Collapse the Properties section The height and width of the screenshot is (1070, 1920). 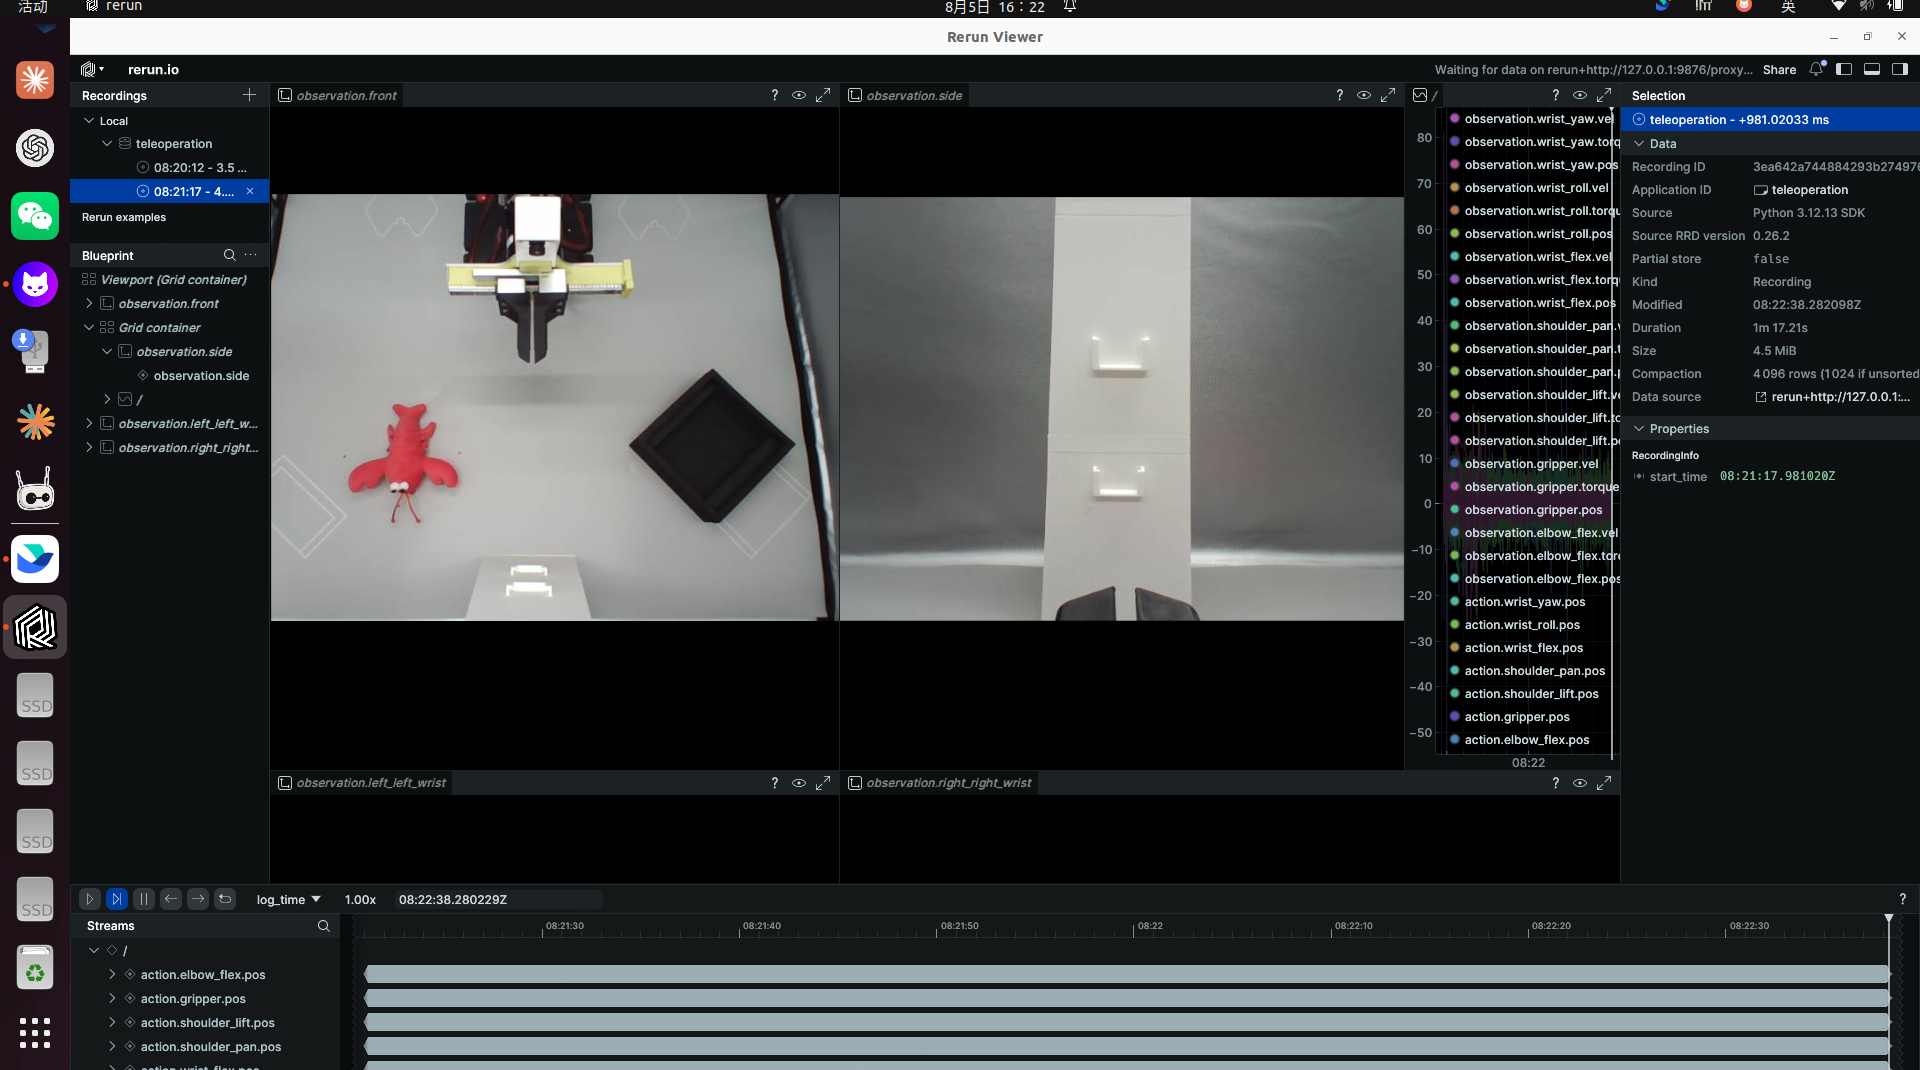coord(1639,428)
